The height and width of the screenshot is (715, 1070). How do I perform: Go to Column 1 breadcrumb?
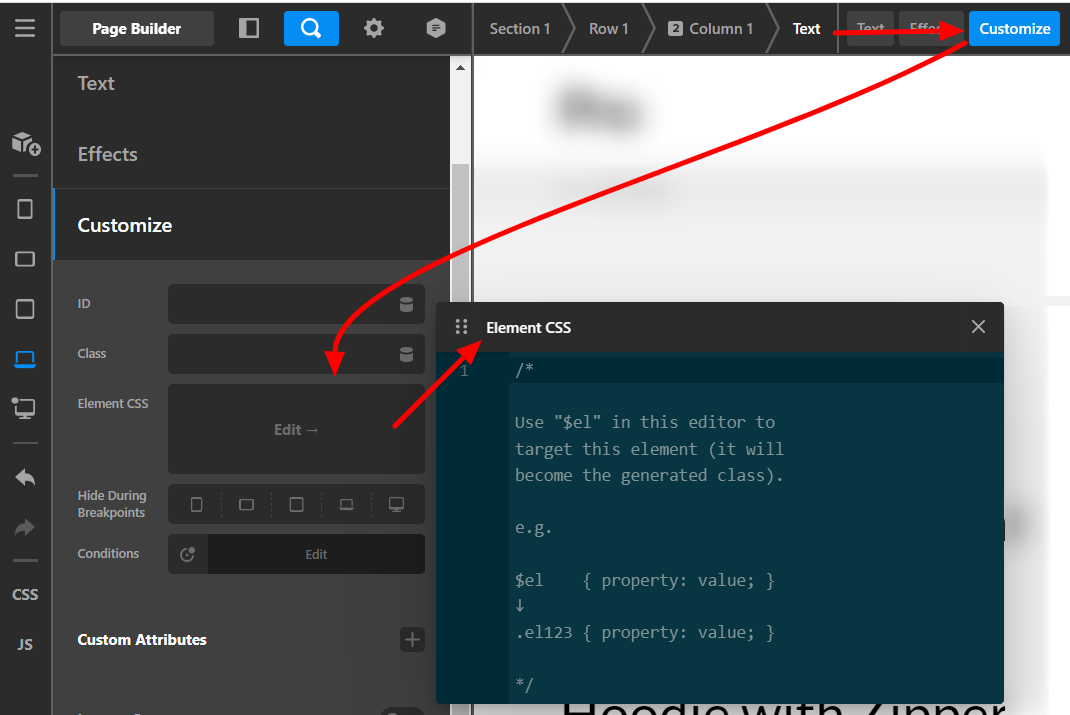pyautogui.click(x=710, y=29)
